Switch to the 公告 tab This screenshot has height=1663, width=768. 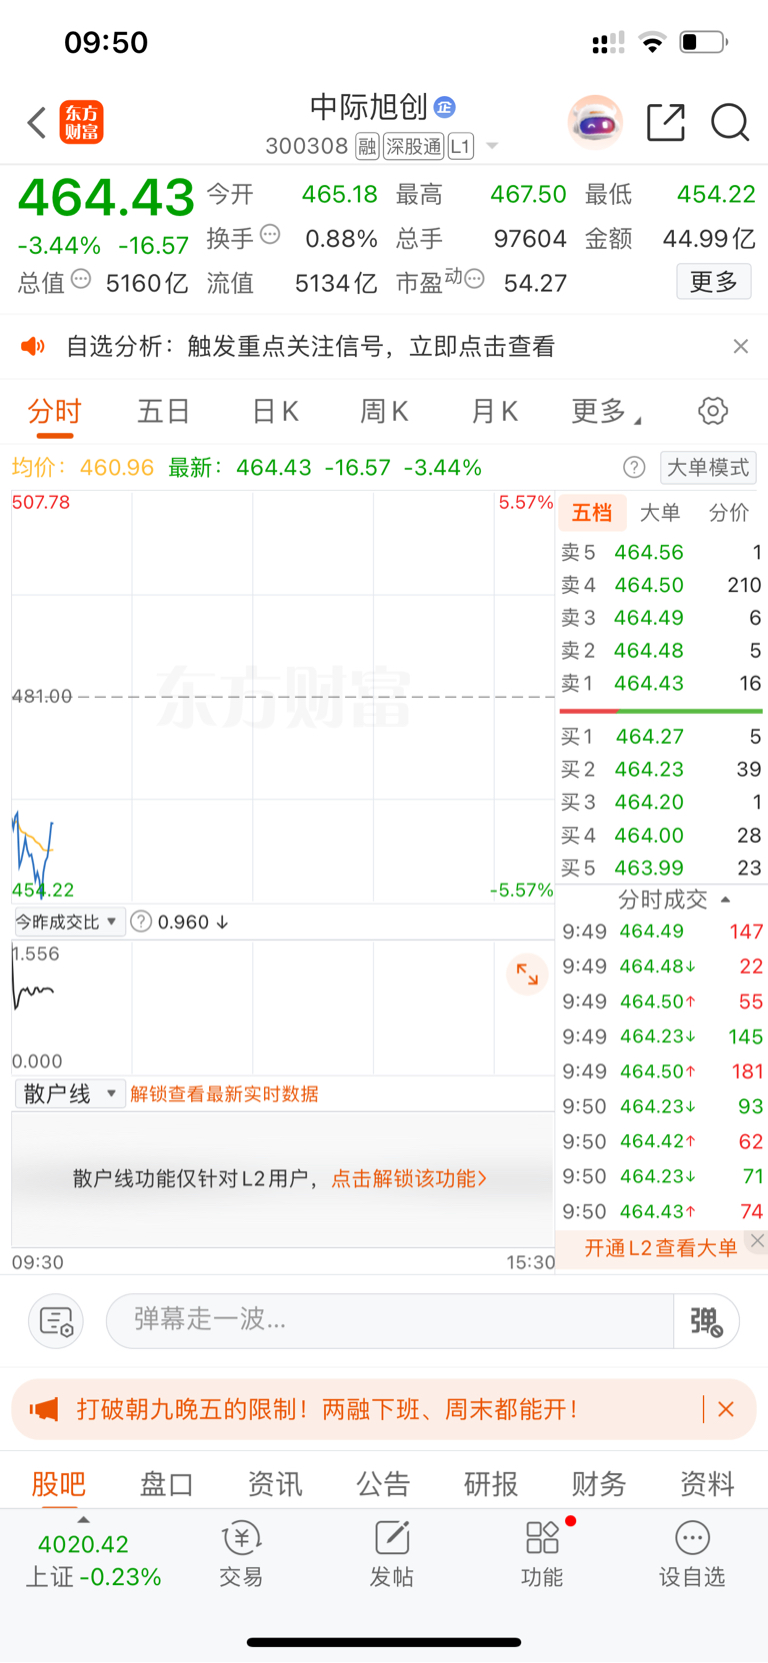[383, 1485]
